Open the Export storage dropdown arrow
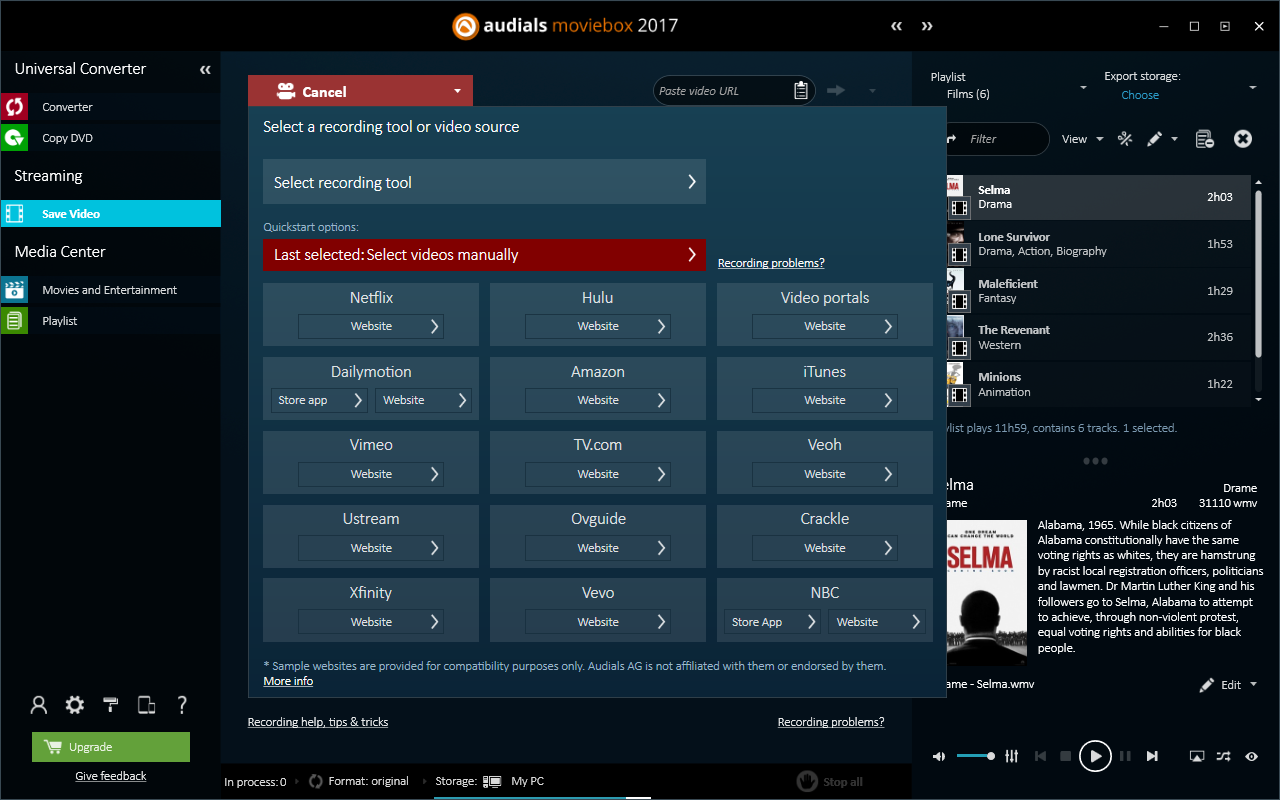1280x800 pixels. 1252,88
